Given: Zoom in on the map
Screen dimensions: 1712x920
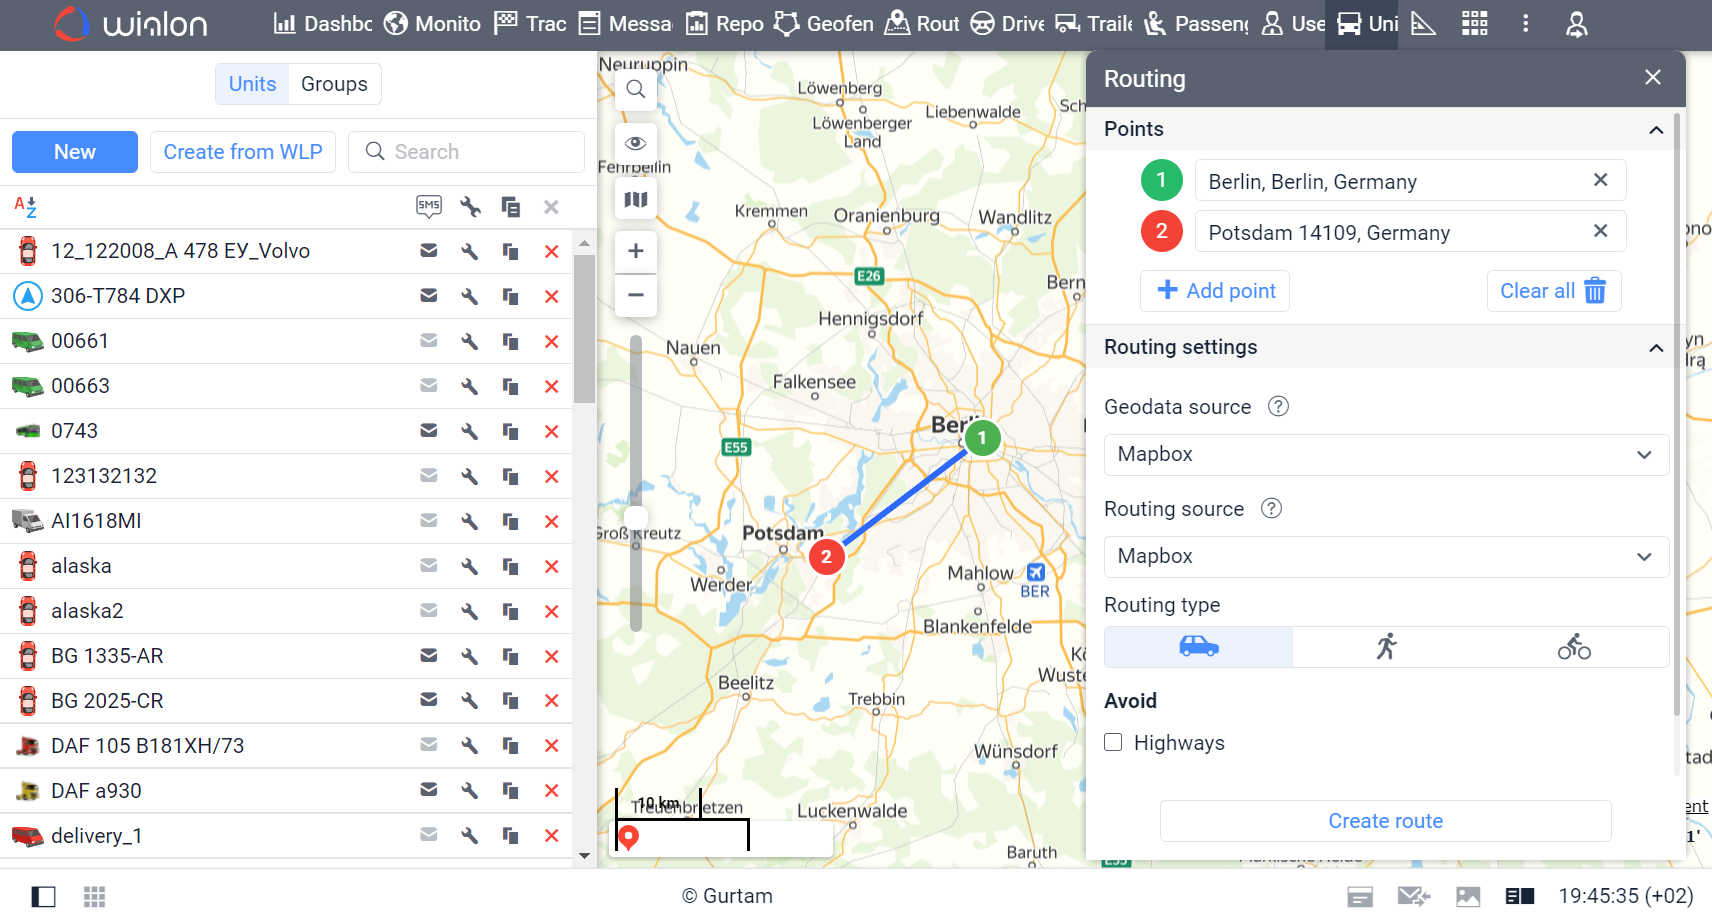Looking at the screenshot, I should [636, 251].
